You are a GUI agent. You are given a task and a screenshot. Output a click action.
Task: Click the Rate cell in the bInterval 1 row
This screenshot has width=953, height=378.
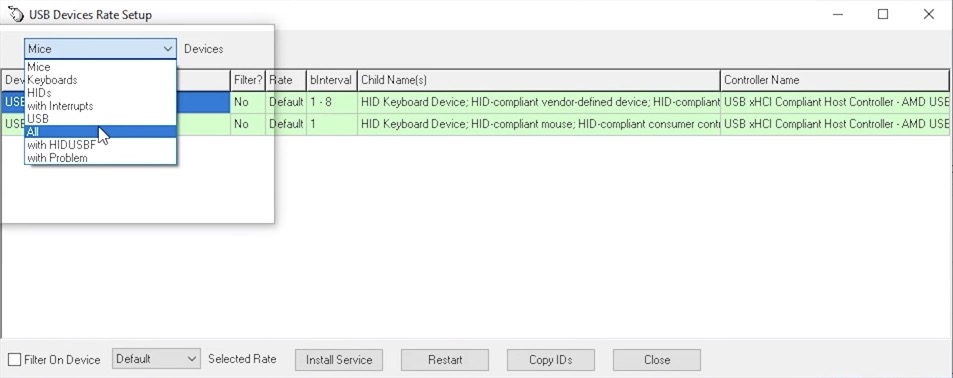click(286, 124)
